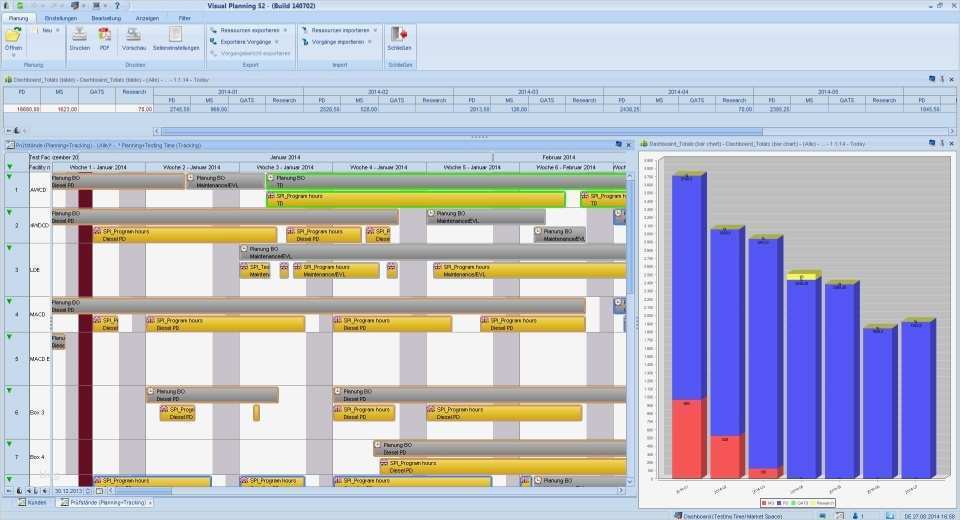Click the Öffnen folder icon

pyautogui.click(x=13, y=35)
